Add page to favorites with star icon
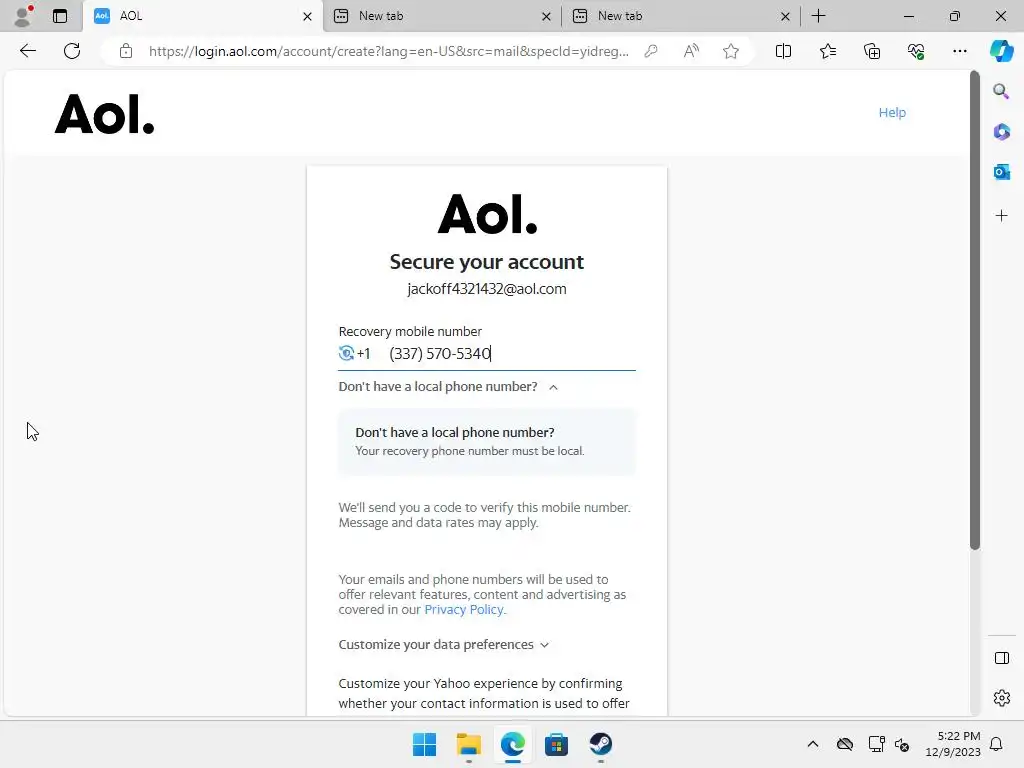Viewport: 1024px width, 768px height. [731, 51]
